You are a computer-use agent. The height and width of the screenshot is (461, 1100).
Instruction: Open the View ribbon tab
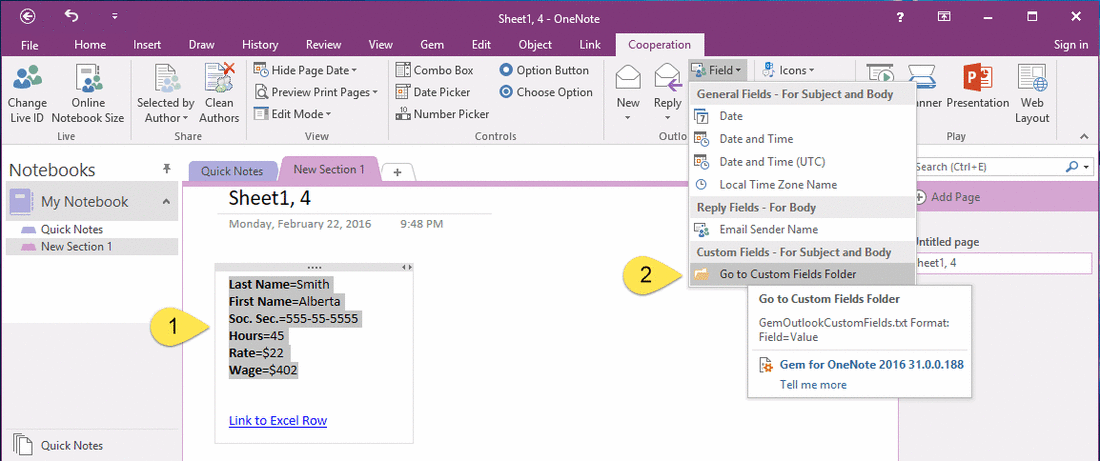point(380,45)
